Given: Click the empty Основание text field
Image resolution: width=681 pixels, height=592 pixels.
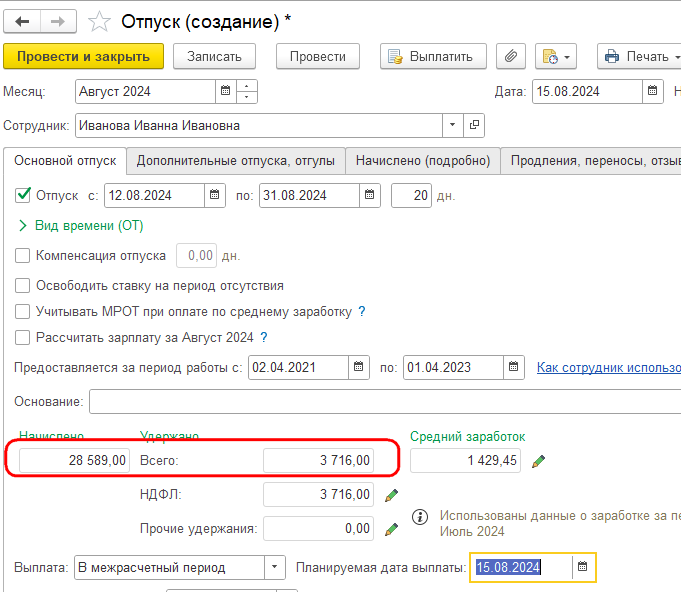Looking at the screenshot, I should tap(385, 401).
